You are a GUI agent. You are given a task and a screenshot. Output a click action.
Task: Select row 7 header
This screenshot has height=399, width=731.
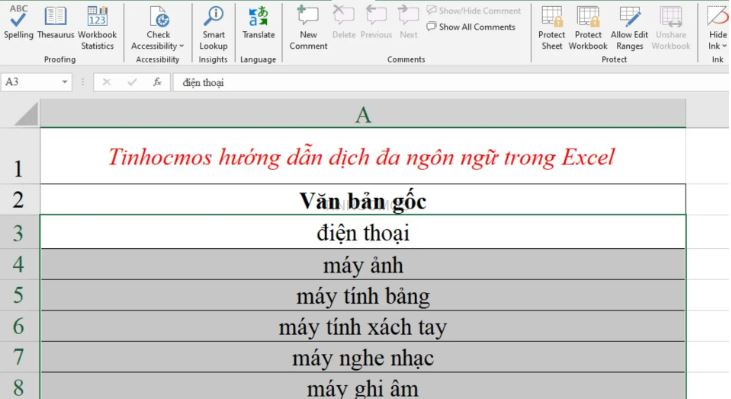(x=19, y=357)
